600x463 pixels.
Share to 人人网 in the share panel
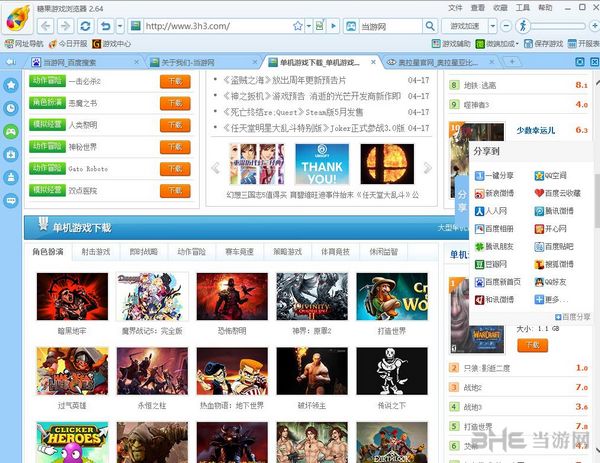click(x=491, y=211)
